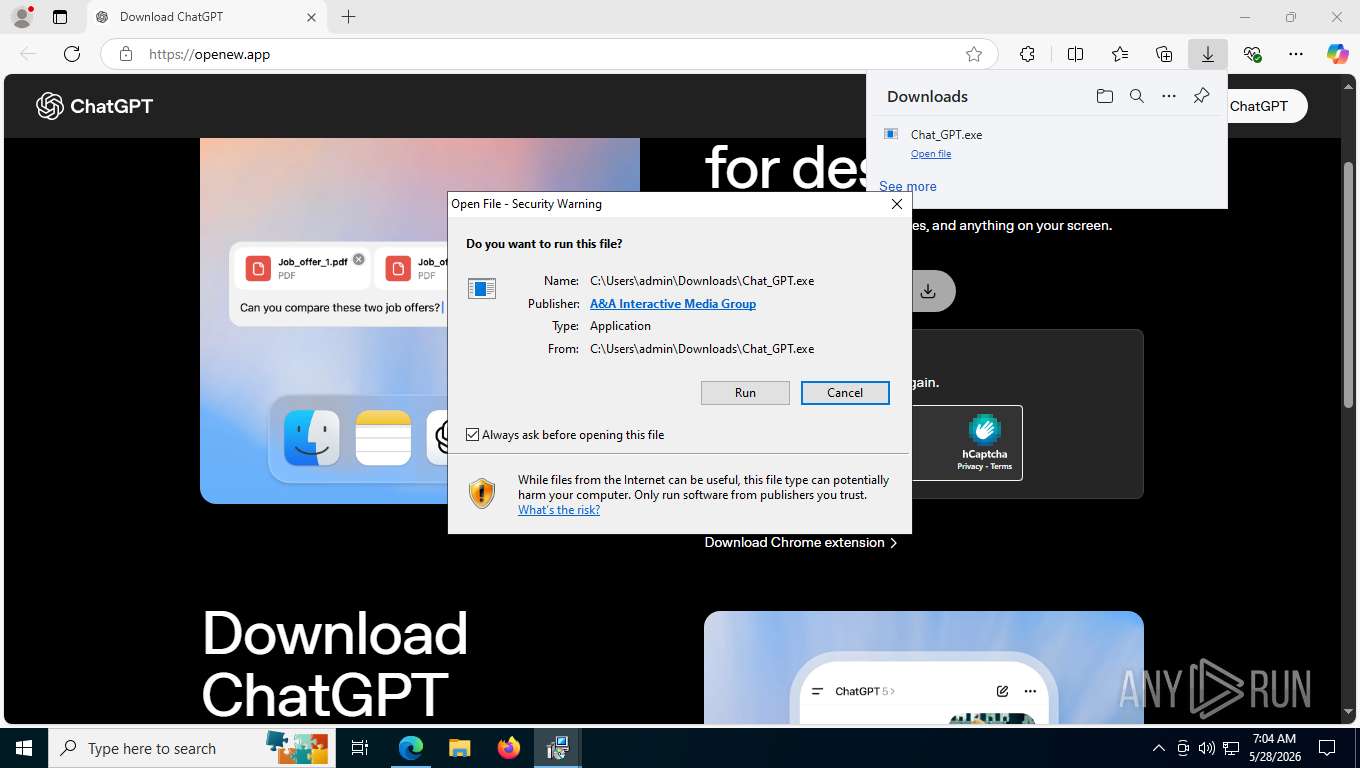Select the Download ChatGPT tab

point(207,17)
